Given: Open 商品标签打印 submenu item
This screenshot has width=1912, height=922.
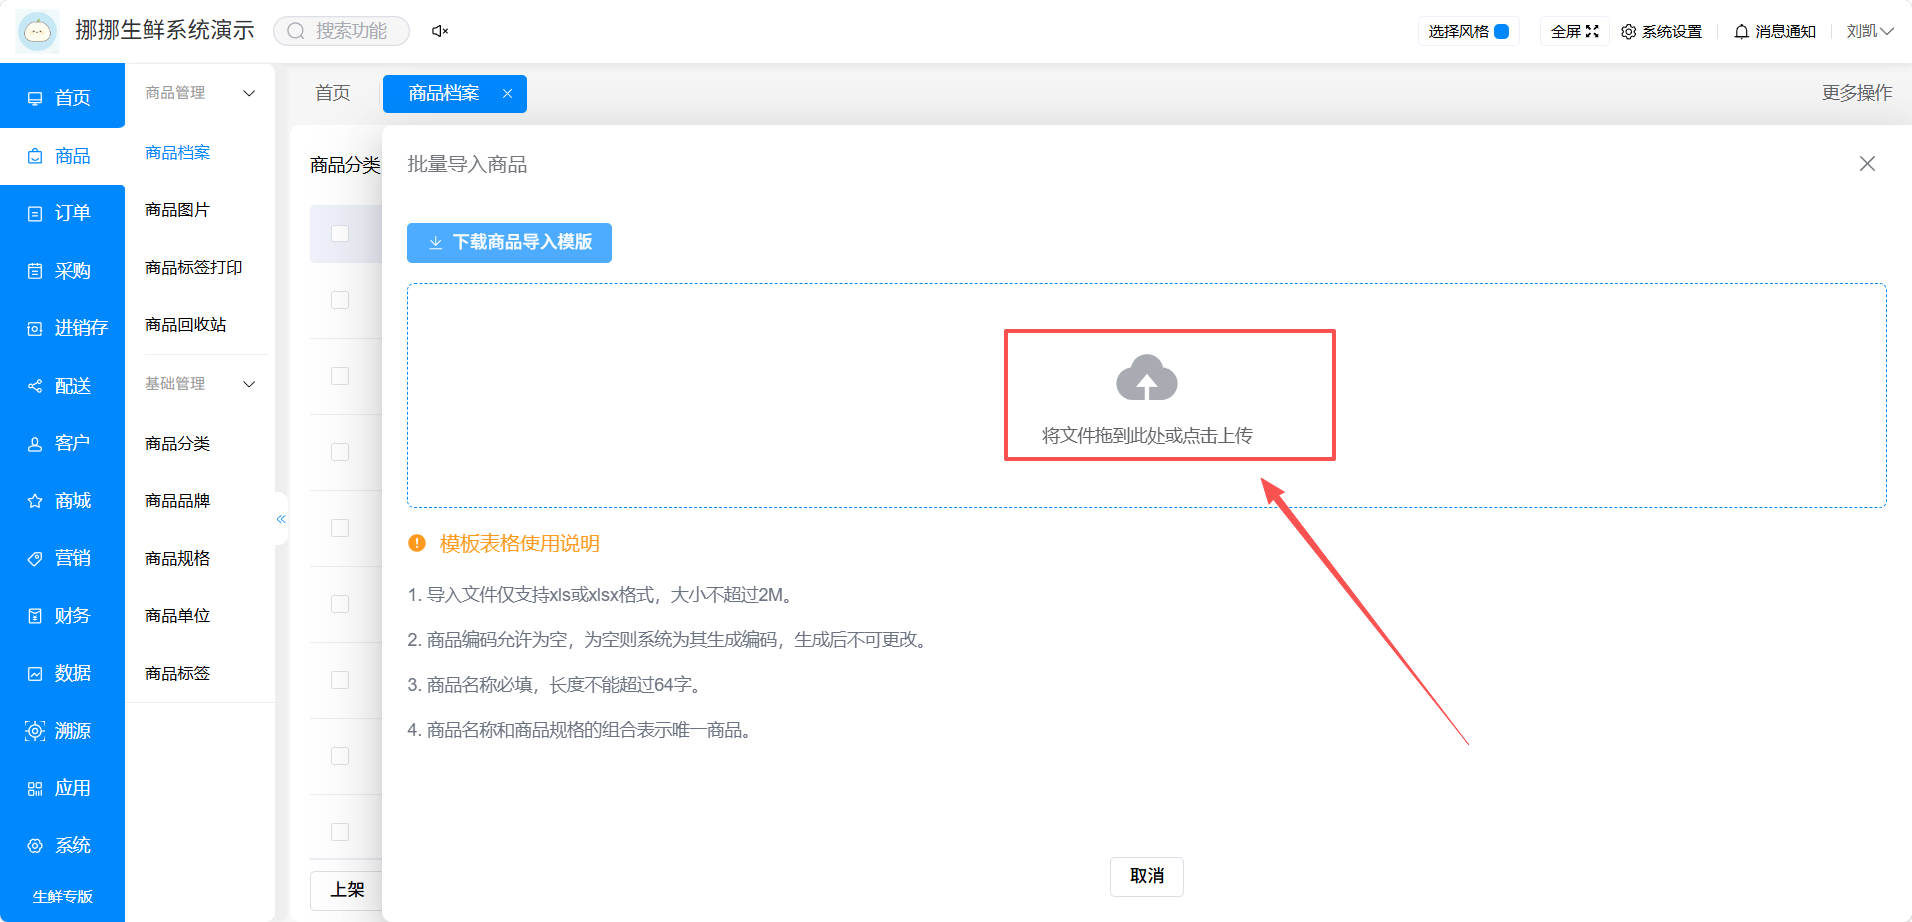Looking at the screenshot, I should click(x=194, y=268).
